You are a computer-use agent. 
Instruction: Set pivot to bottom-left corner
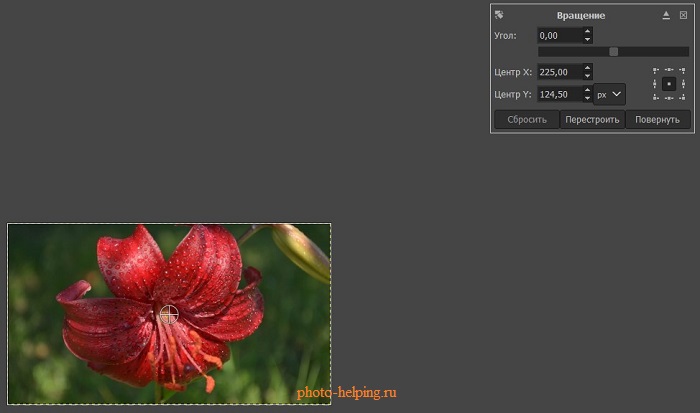coord(655,97)
